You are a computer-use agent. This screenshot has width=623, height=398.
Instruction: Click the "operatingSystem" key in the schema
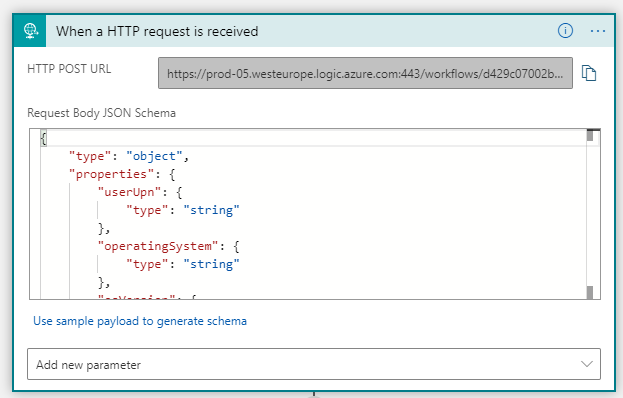[158, 246]
